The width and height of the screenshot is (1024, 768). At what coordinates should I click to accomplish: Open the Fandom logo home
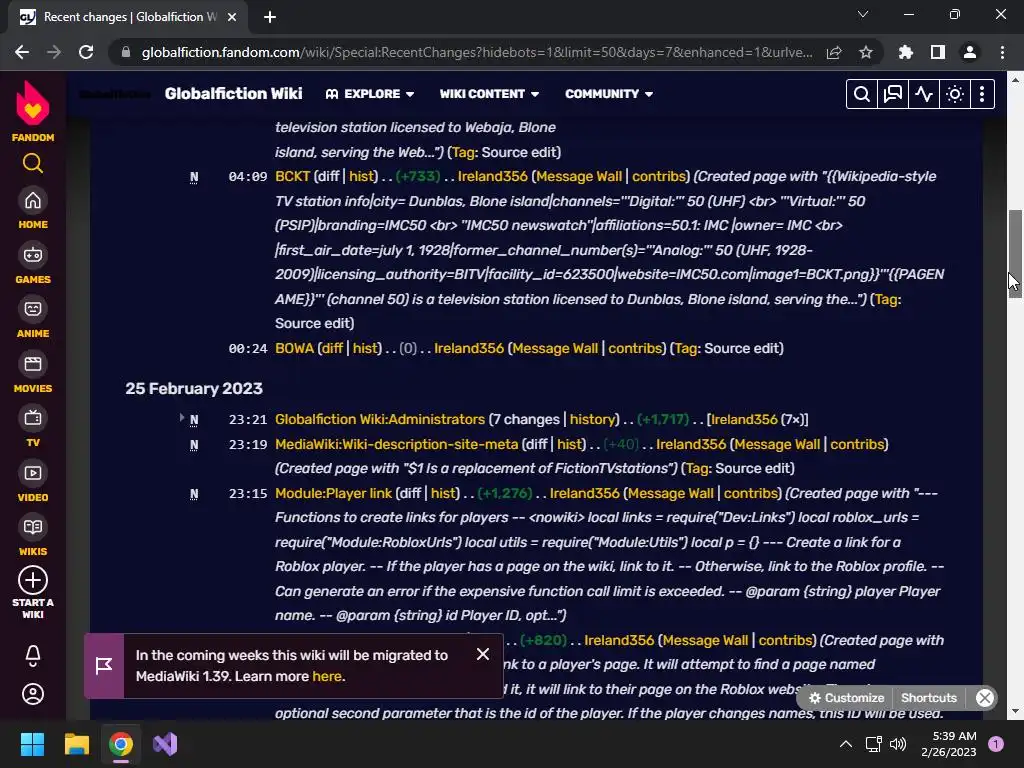click(x=33, y=110)
